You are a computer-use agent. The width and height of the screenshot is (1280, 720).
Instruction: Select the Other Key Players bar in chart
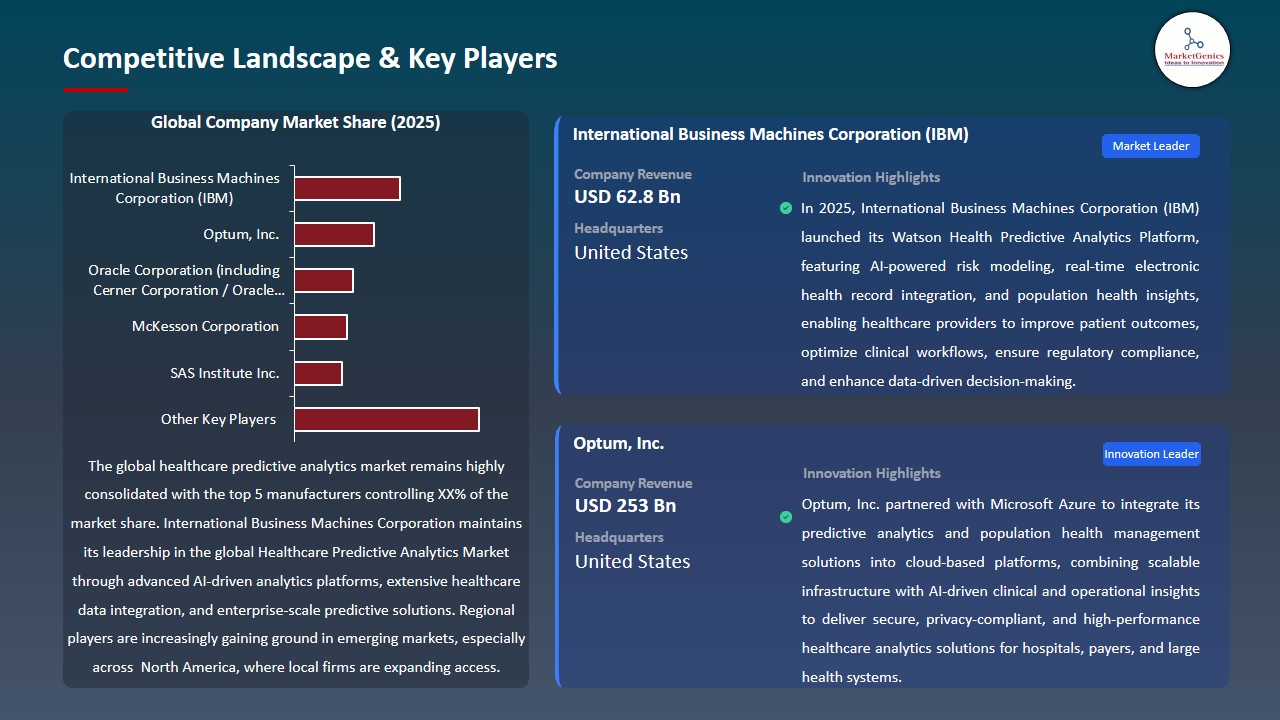[386, 419]
